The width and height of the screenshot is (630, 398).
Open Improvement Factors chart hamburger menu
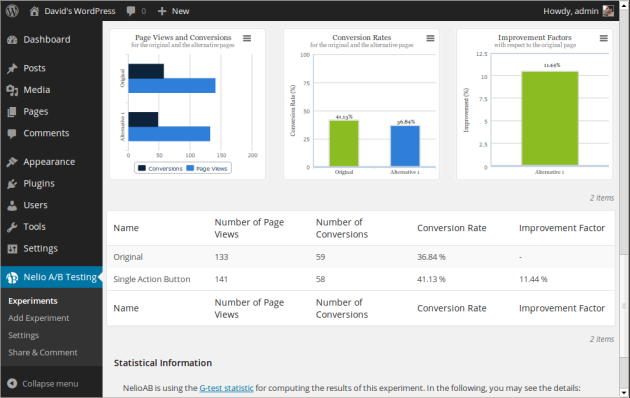[x=603, y=38]
